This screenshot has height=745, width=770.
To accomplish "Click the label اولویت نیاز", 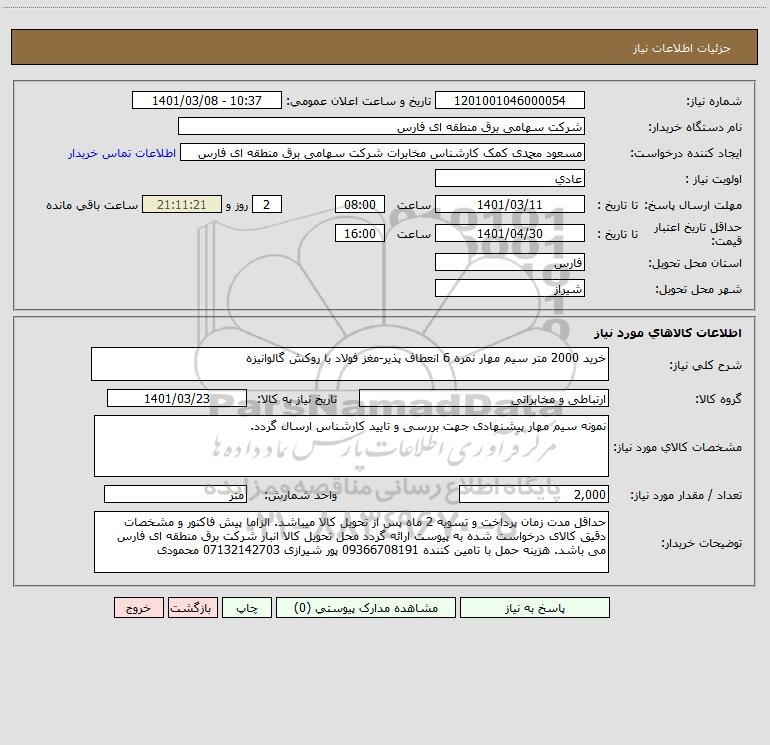I will click(713, 180).
